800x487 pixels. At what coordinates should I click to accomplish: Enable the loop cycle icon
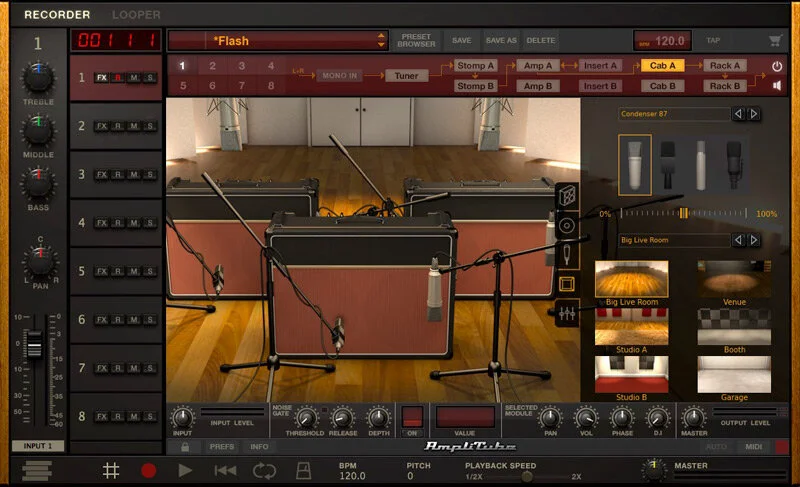click(x=264, y=470)
